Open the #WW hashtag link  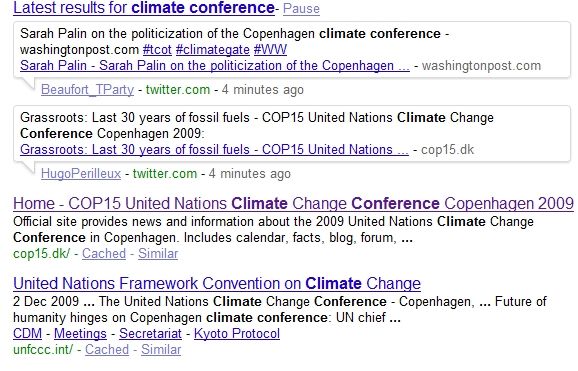(x=270, y=49)
